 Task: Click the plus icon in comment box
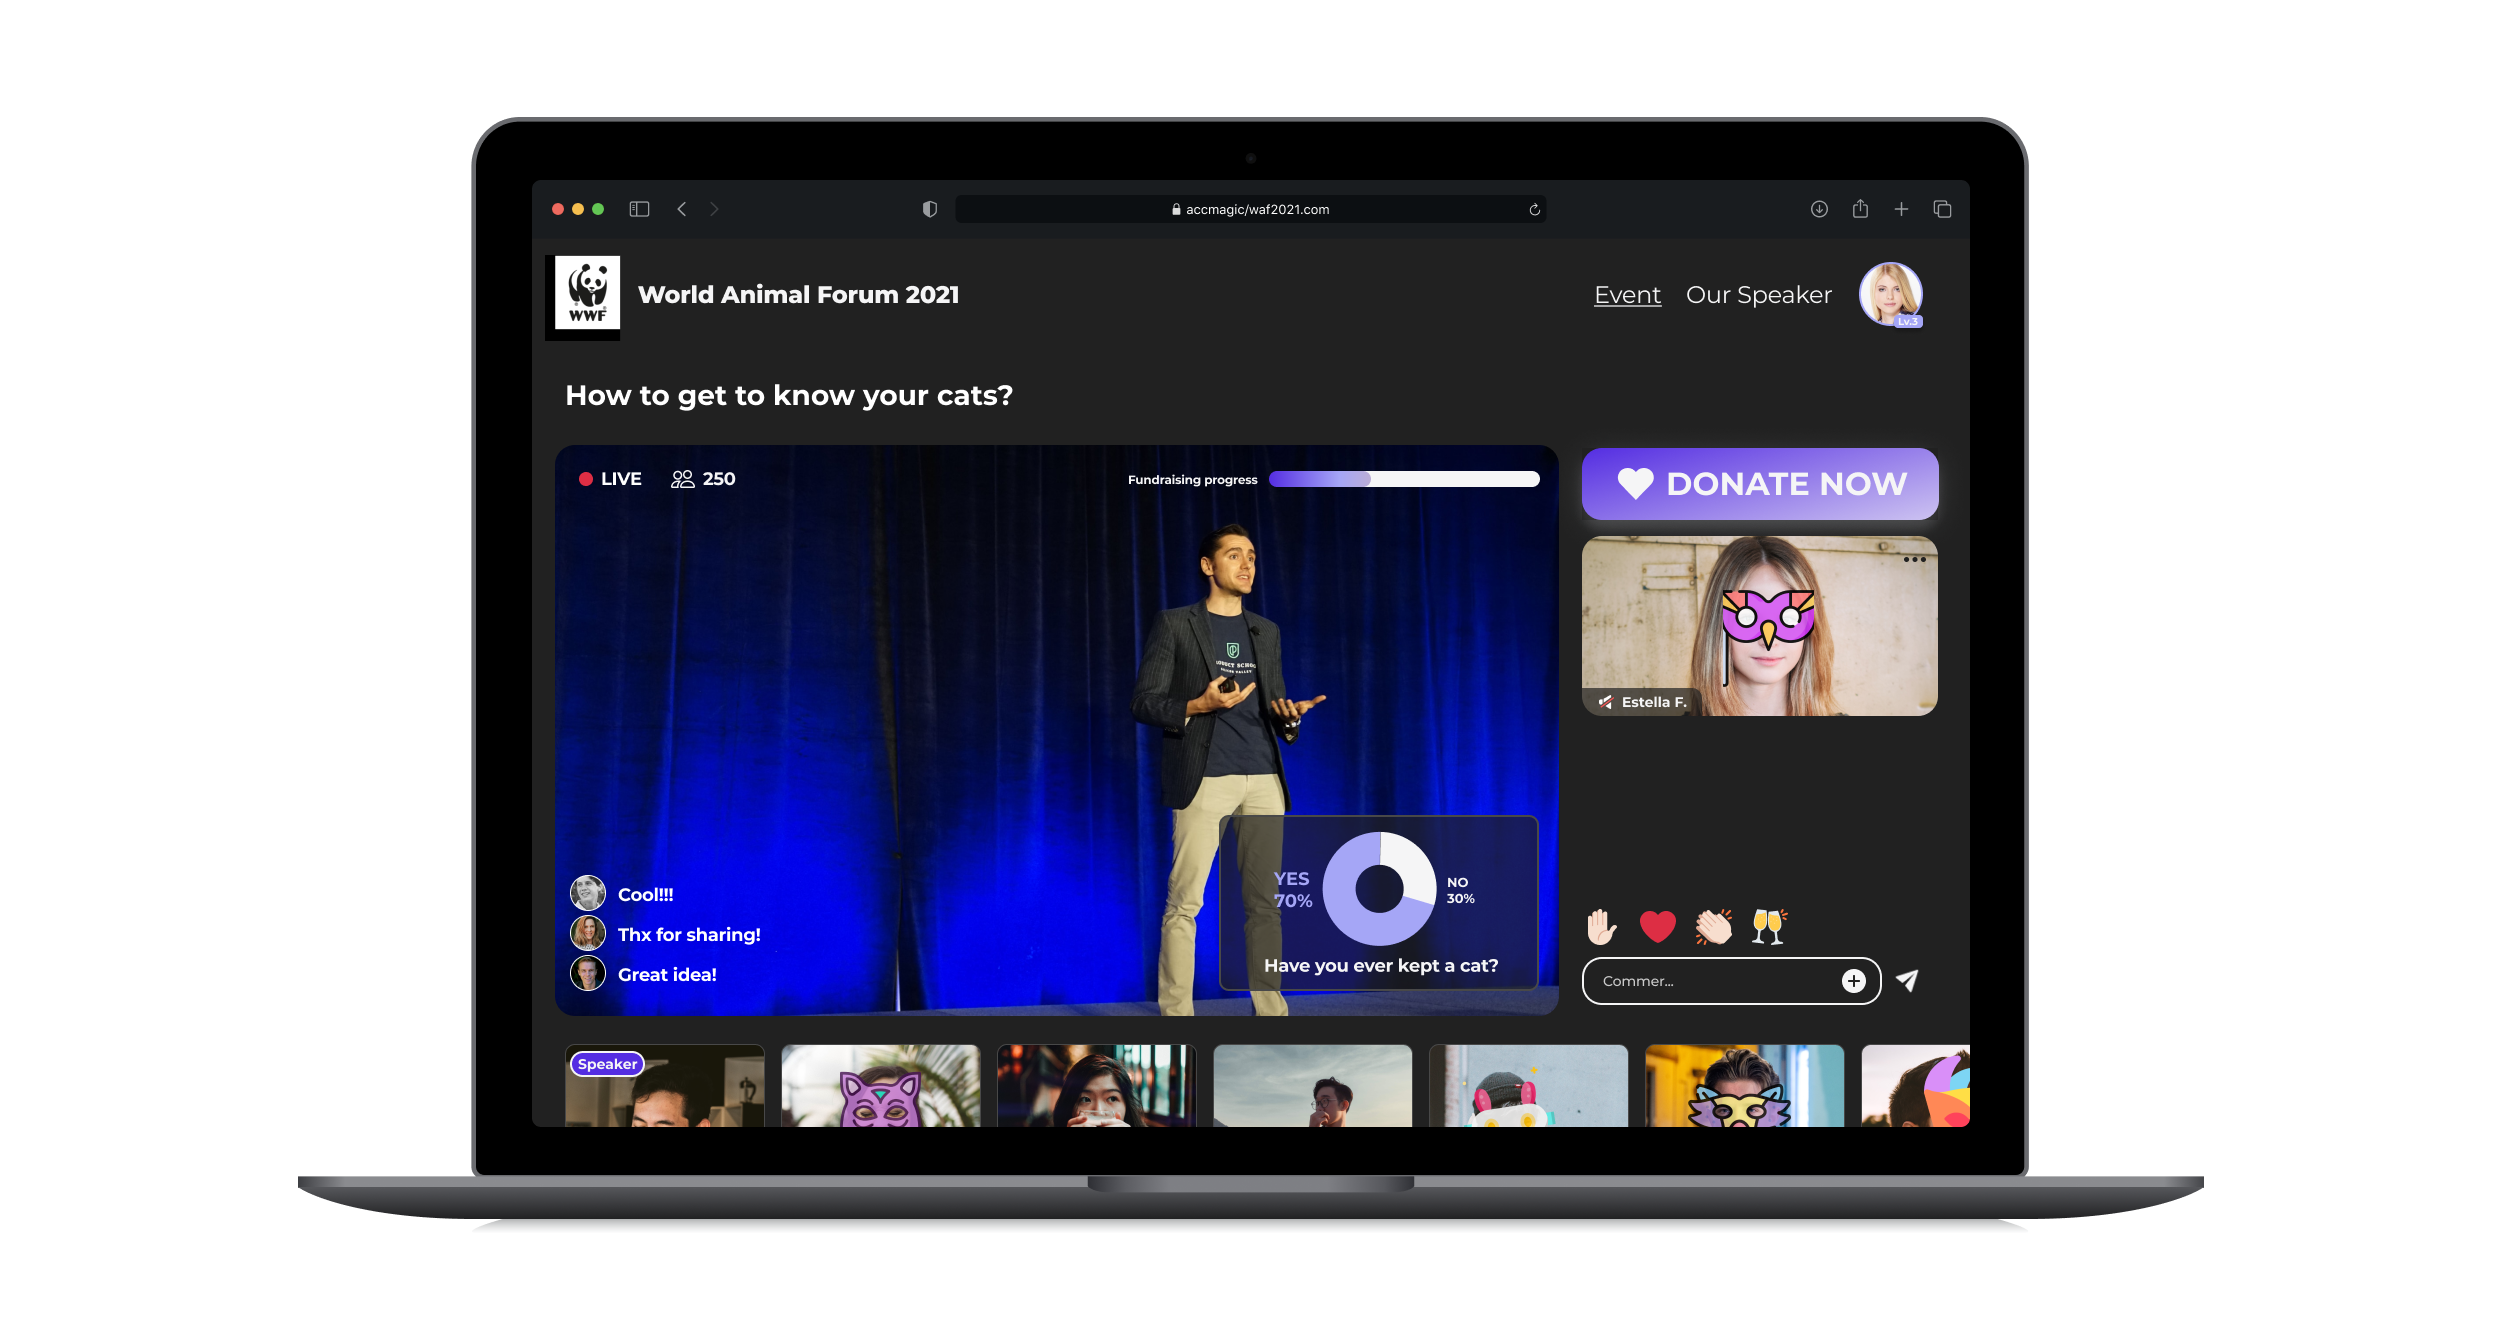(x=1853, y=981)
